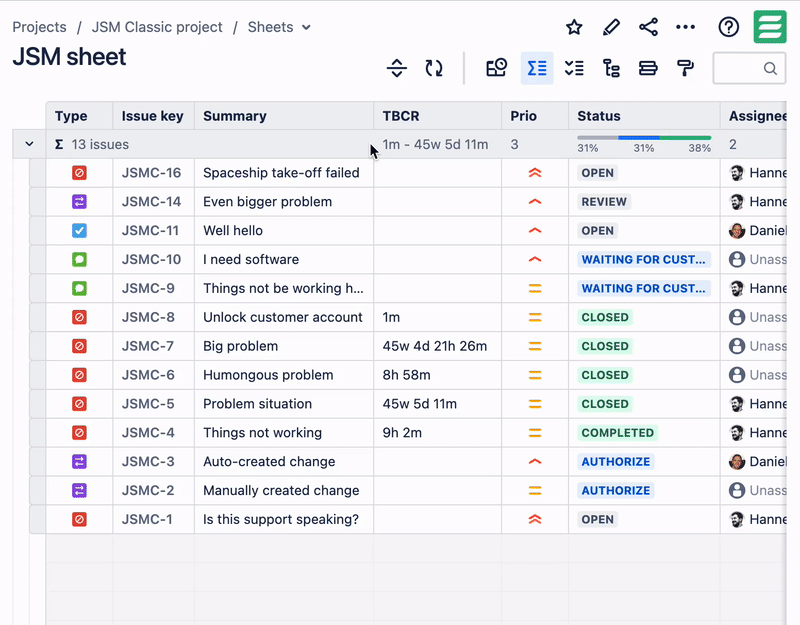Click the expand/collapse rows icon
The height and width of the screenshot is (625, 800).
396,68
